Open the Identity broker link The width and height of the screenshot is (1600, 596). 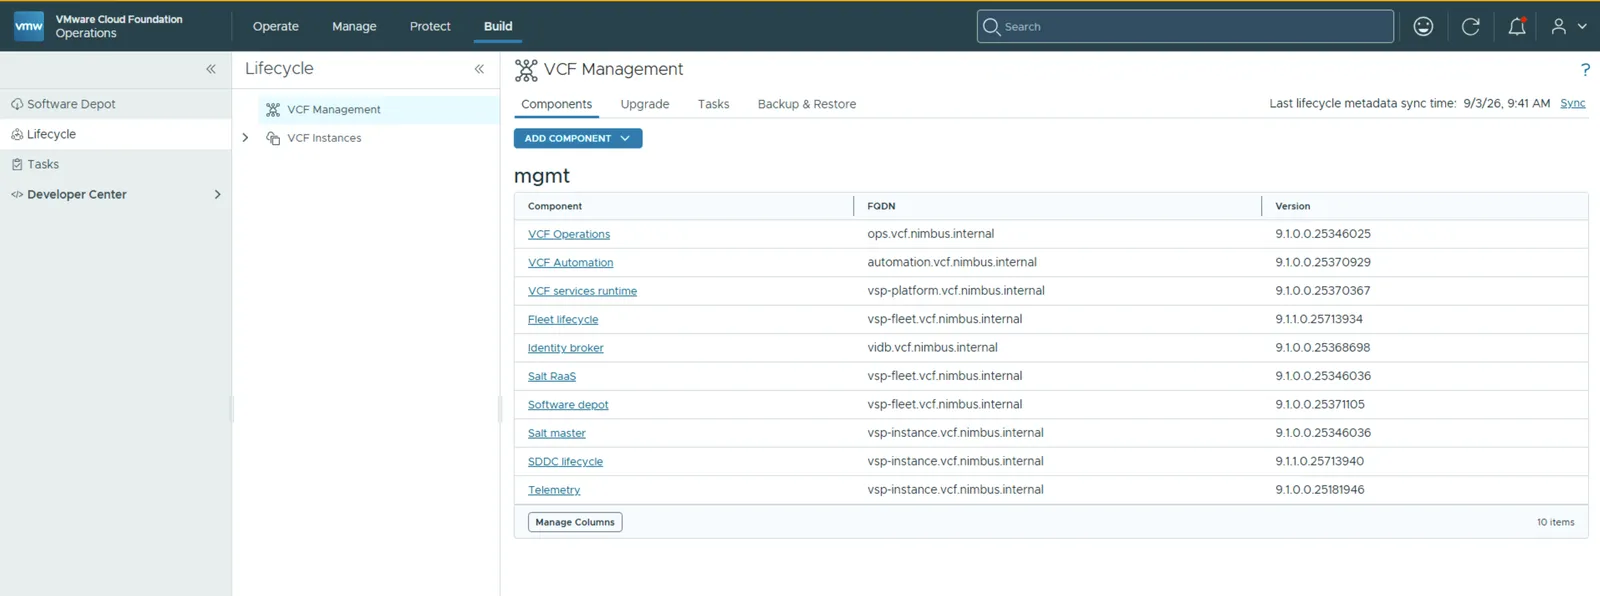[566, 348]
